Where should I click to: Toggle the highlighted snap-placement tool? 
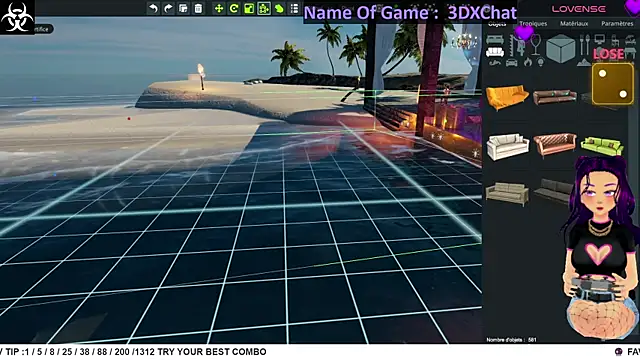coord(264,8)
